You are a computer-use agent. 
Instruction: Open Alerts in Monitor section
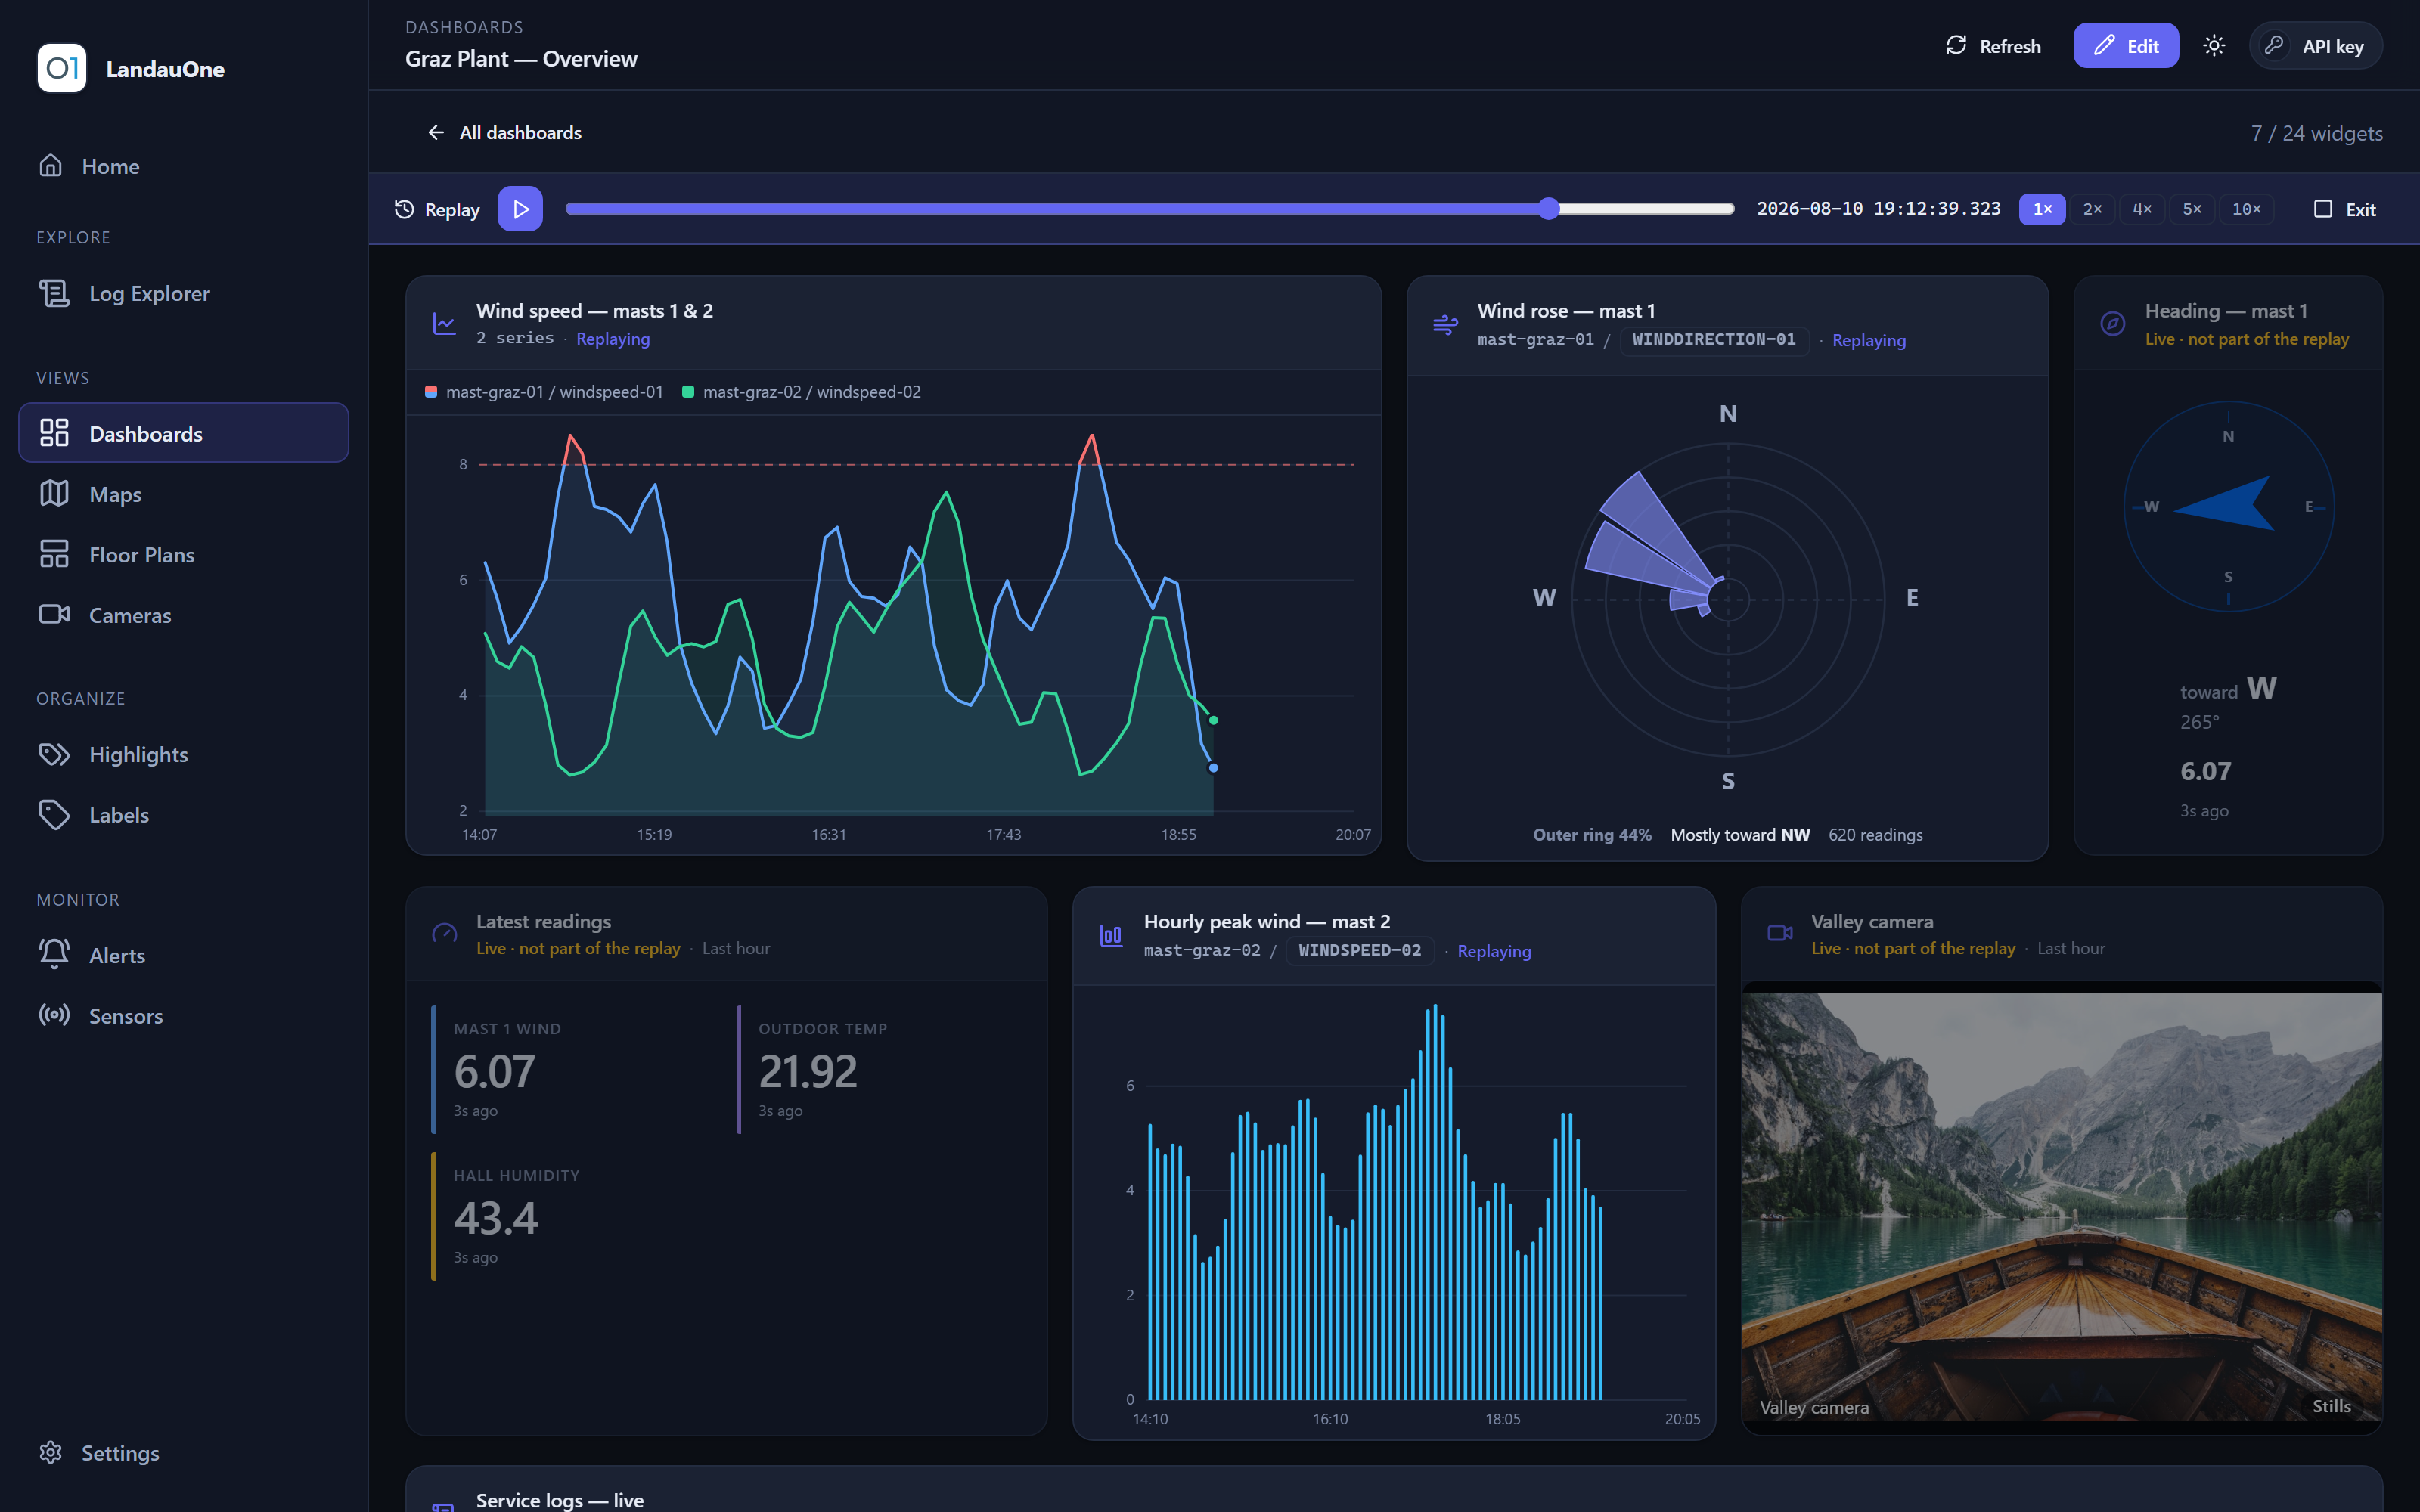[184, 955]
